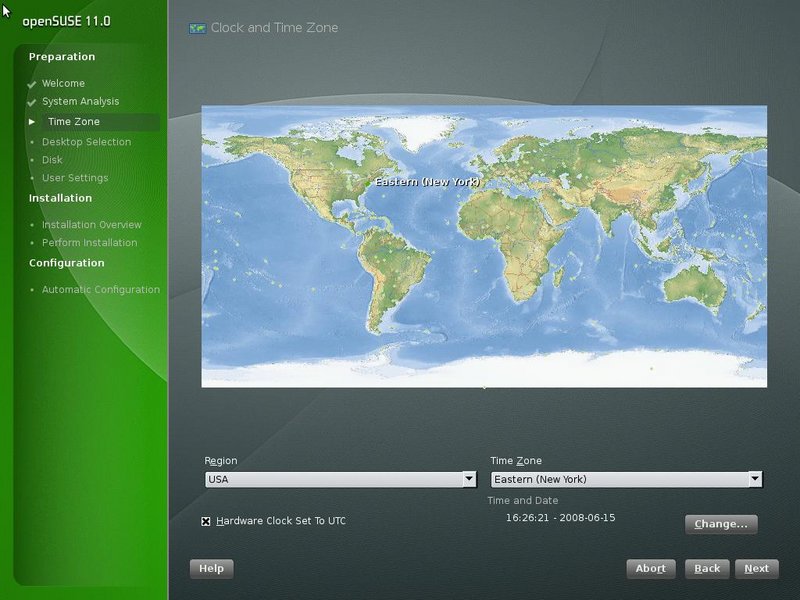
Task: Go Back to the previous step
Action: click(707, 569)
